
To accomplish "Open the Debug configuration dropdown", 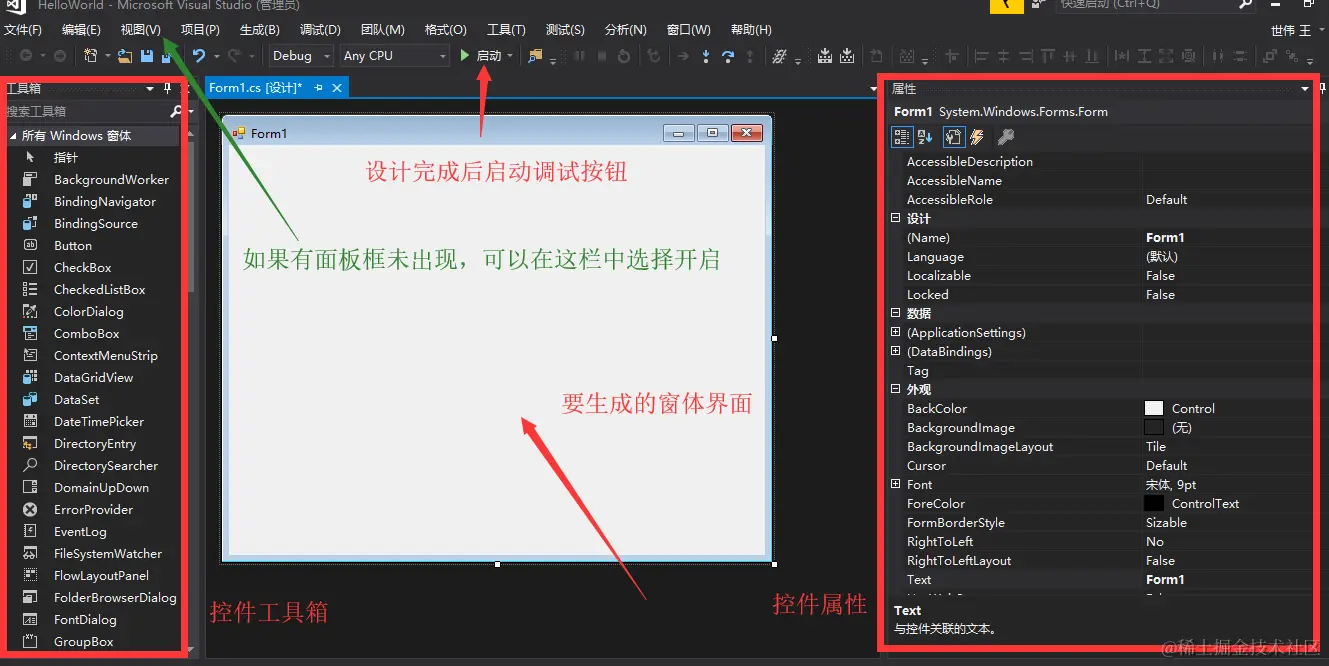I will click(x=300, y=56).
